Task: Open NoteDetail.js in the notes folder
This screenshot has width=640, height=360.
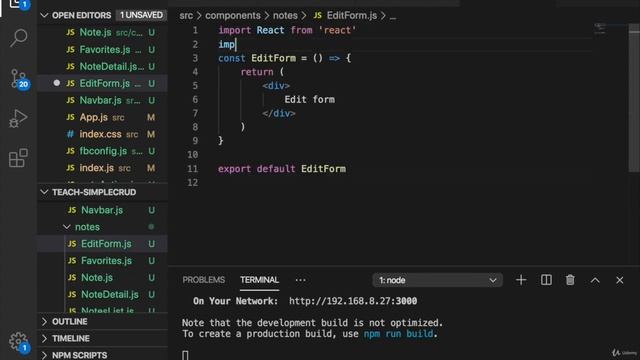Action: [x=102, y=294]
